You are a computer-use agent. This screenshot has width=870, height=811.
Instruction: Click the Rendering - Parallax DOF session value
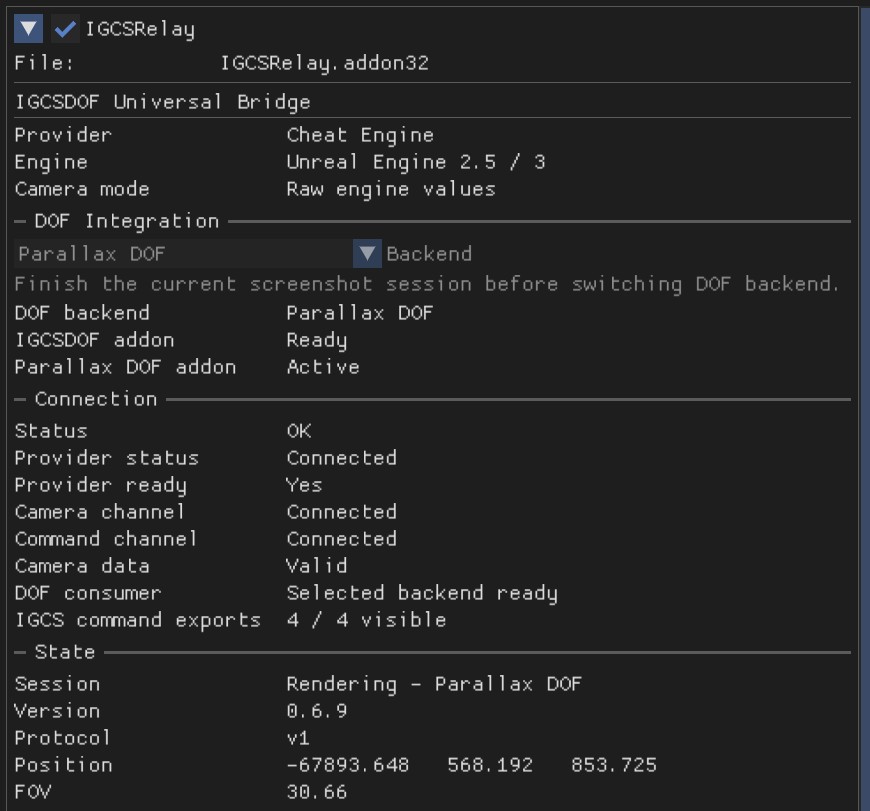point(434,685)
